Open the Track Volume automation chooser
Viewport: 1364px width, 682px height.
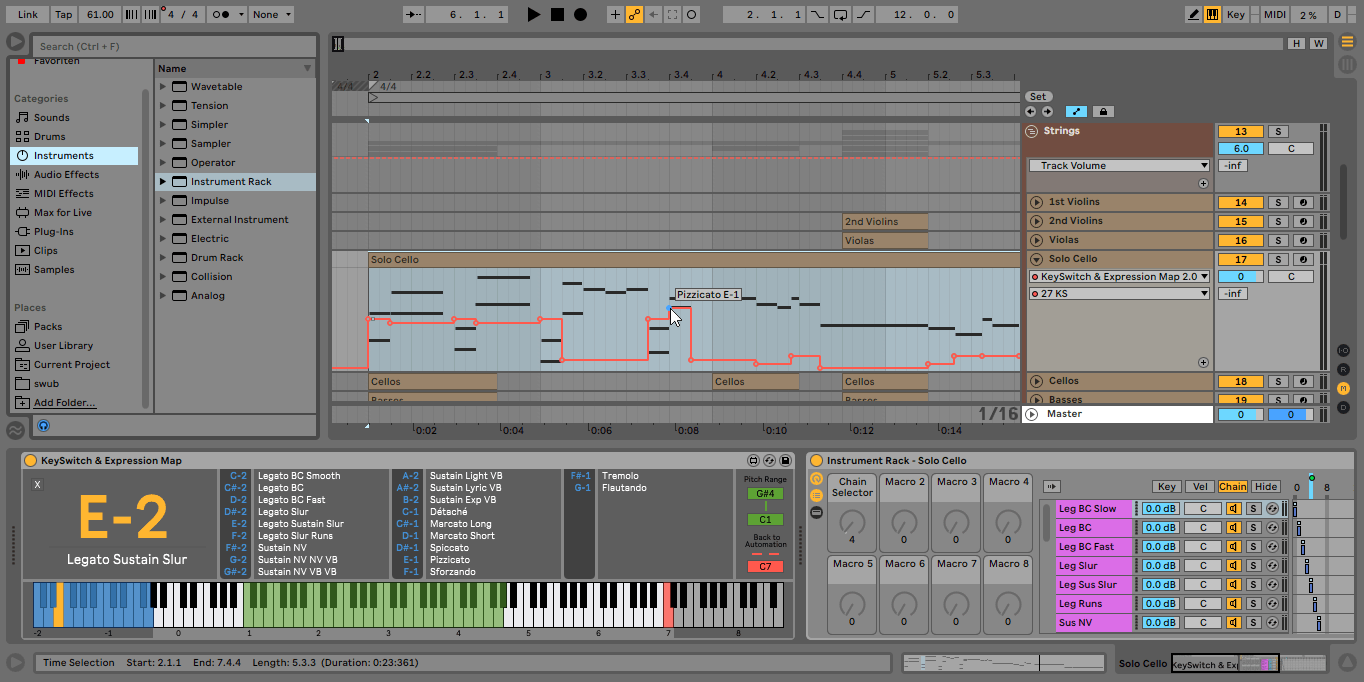(x=1119, y=166)
